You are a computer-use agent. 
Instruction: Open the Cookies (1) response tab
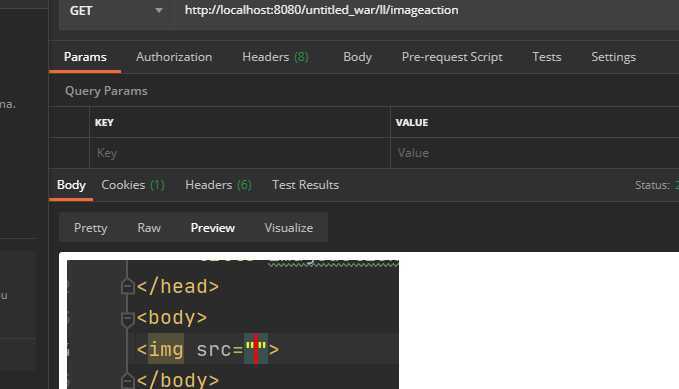[133, 185]
